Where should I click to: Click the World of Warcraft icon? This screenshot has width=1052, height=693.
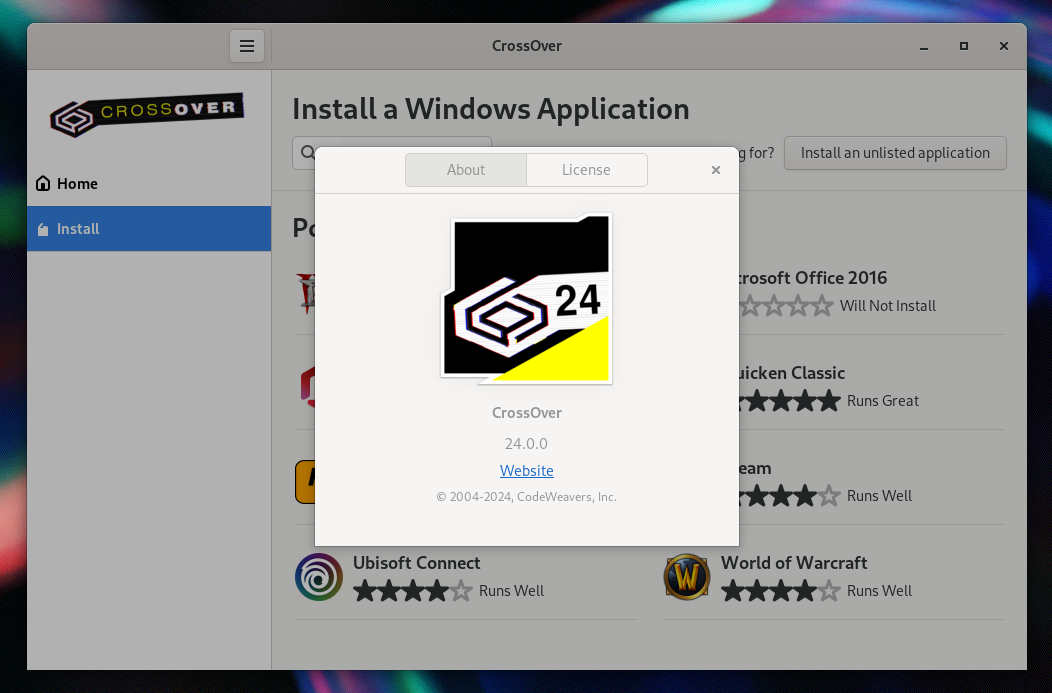(687, 577)
